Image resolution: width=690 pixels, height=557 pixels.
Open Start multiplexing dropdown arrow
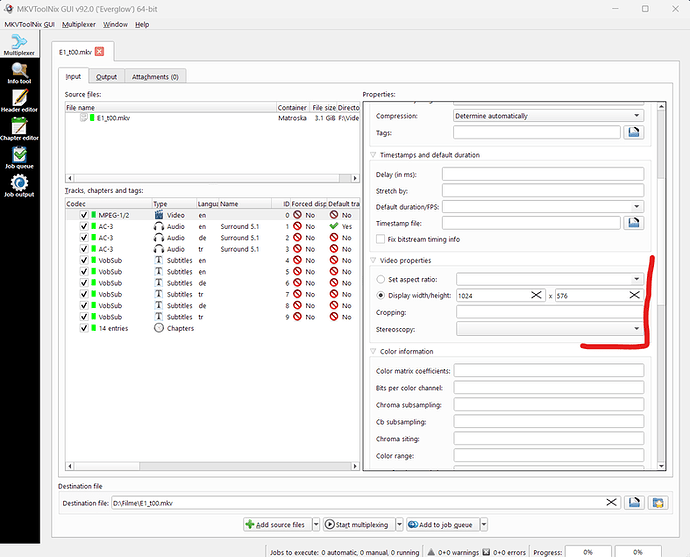[399, 524]
